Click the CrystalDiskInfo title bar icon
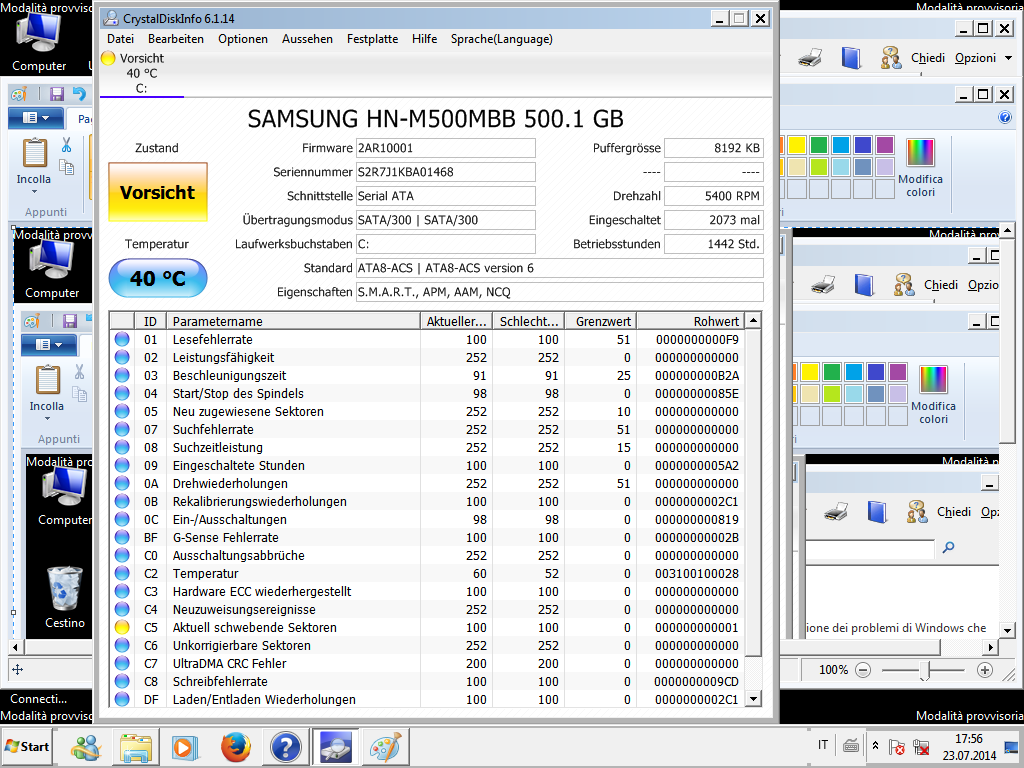 tap(112, 18)
